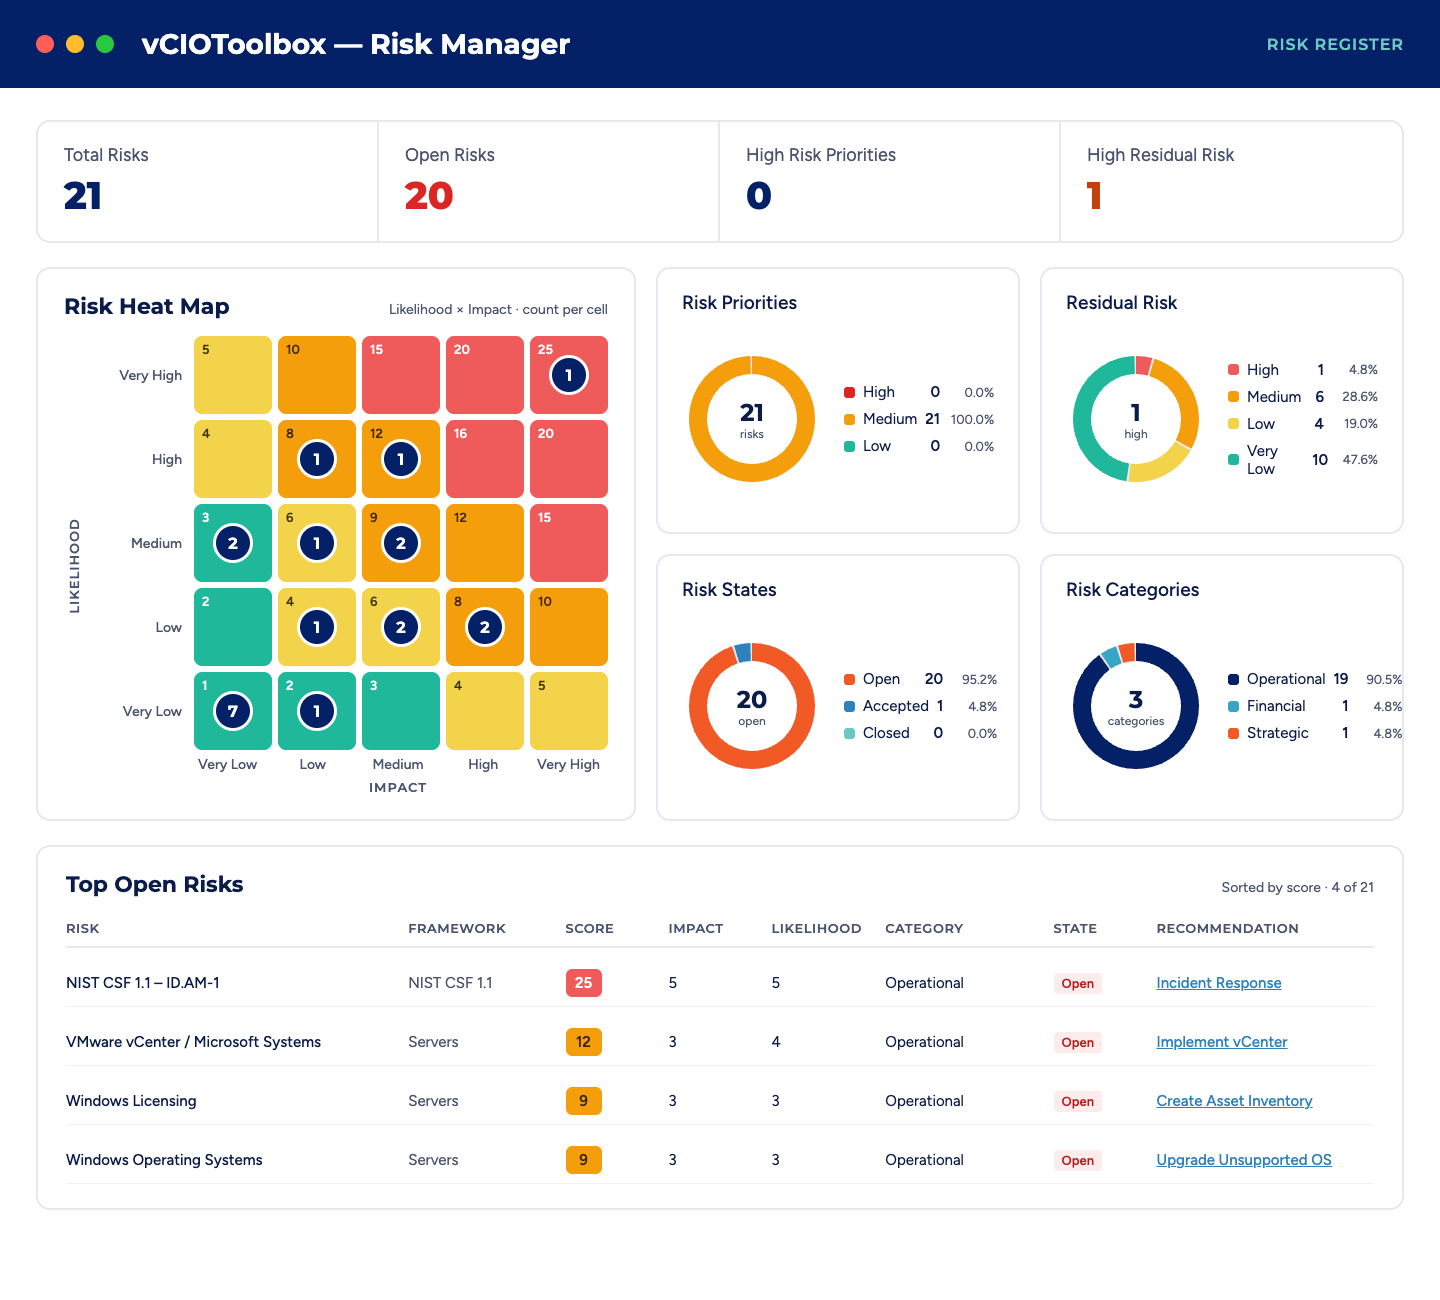The width and height of the screenshot is (1440, 1300).
Task: Click the count badge in the score 25 cell
Action: click(569, 375)
